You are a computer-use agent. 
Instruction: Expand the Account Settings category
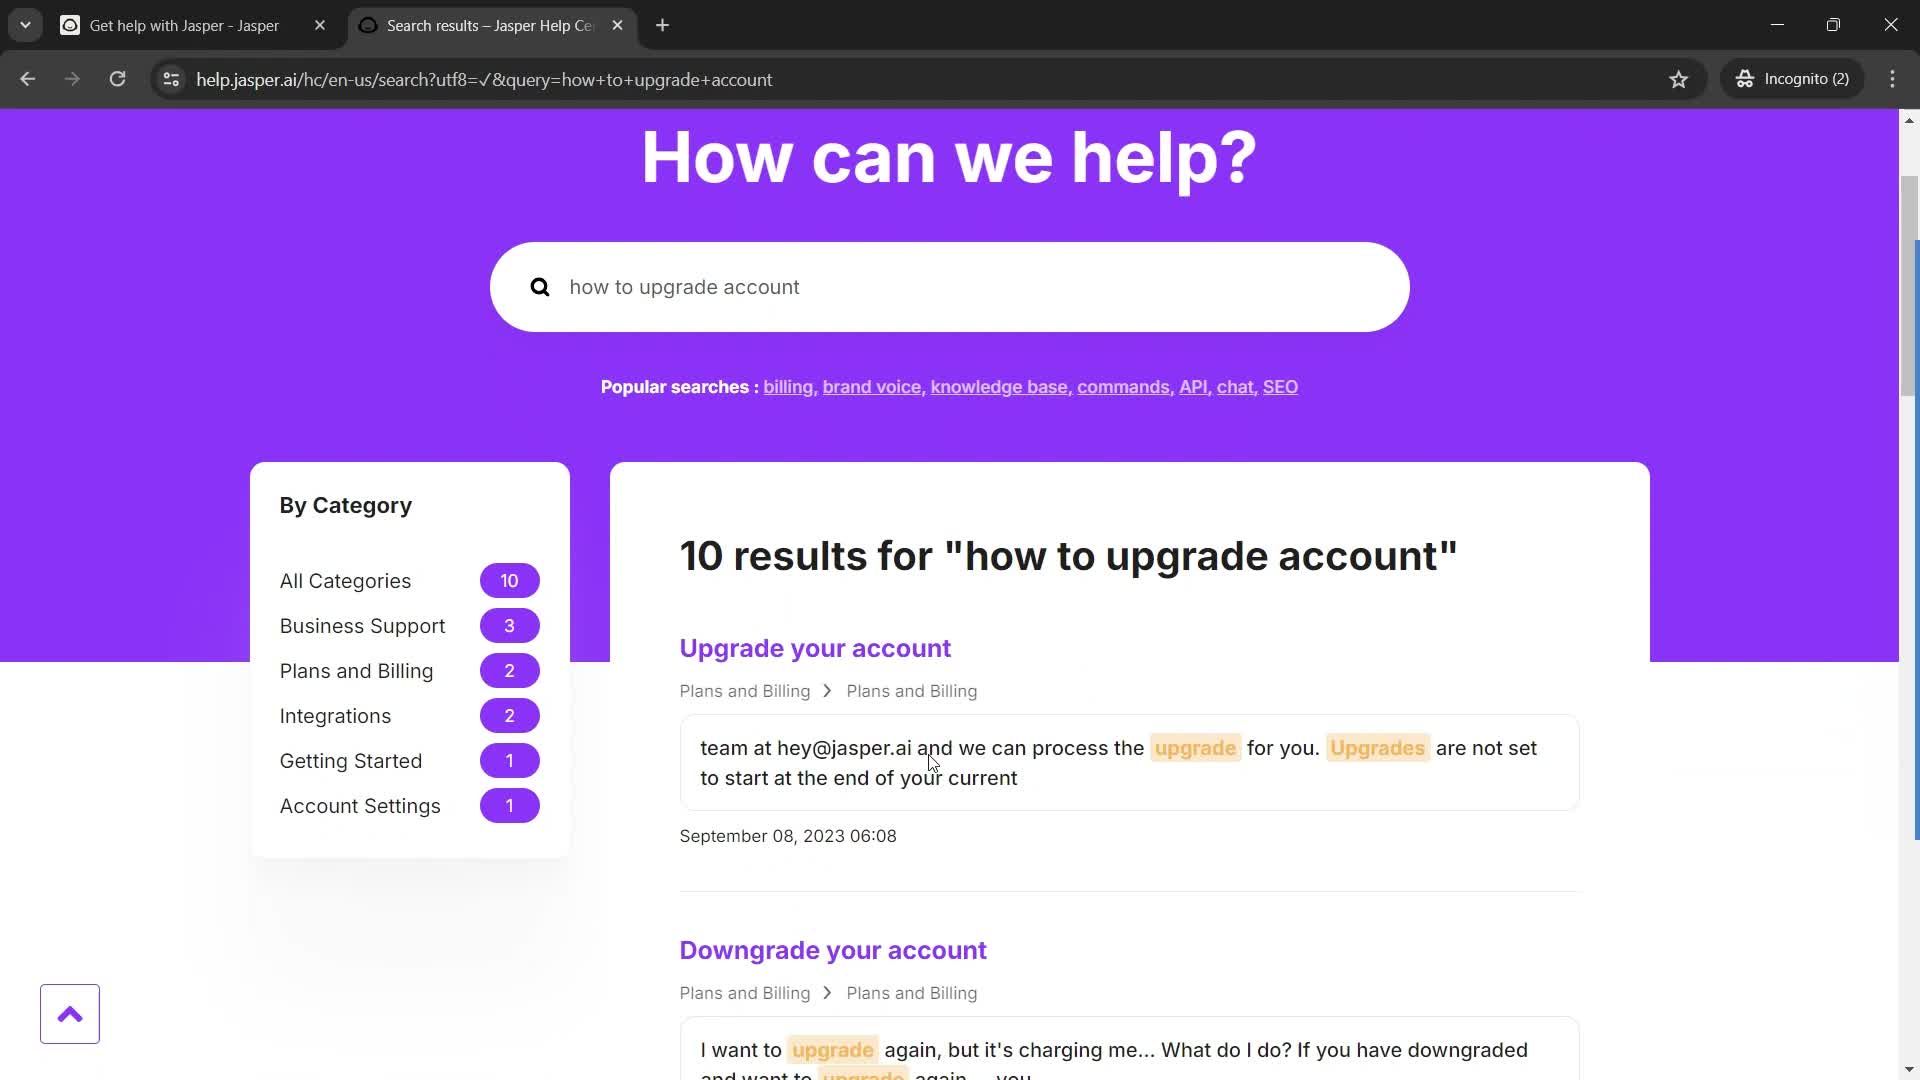coord(359,804)
